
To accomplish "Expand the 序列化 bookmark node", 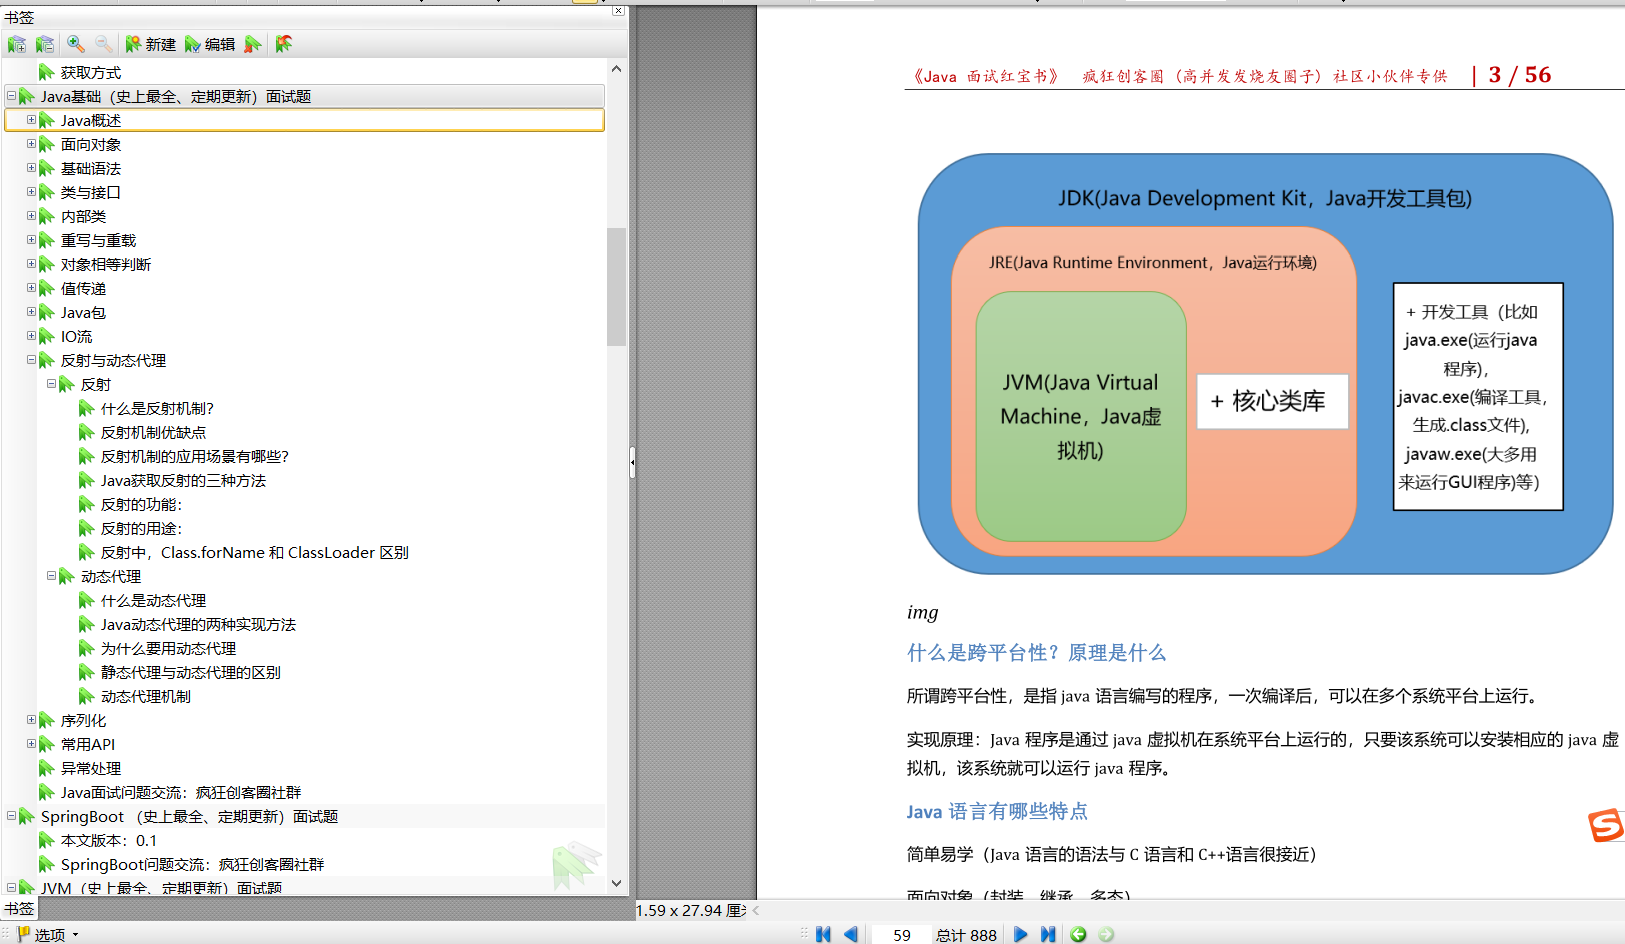I will pyautogui.click(x=31, y=720).
